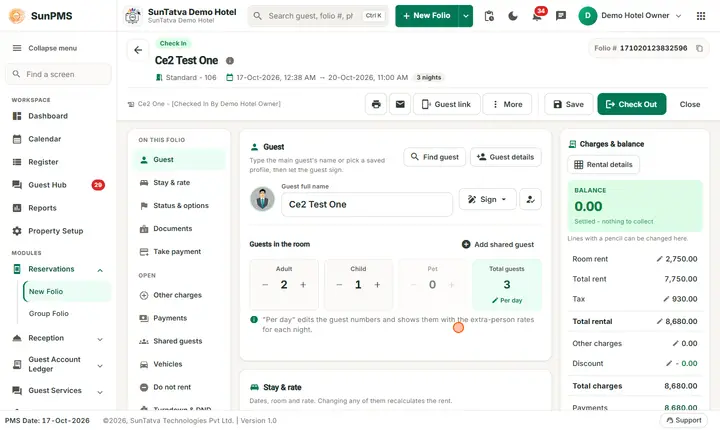Click the email envelope icon
The width and height of the screenshot is (720, 430).
[400, 104]
